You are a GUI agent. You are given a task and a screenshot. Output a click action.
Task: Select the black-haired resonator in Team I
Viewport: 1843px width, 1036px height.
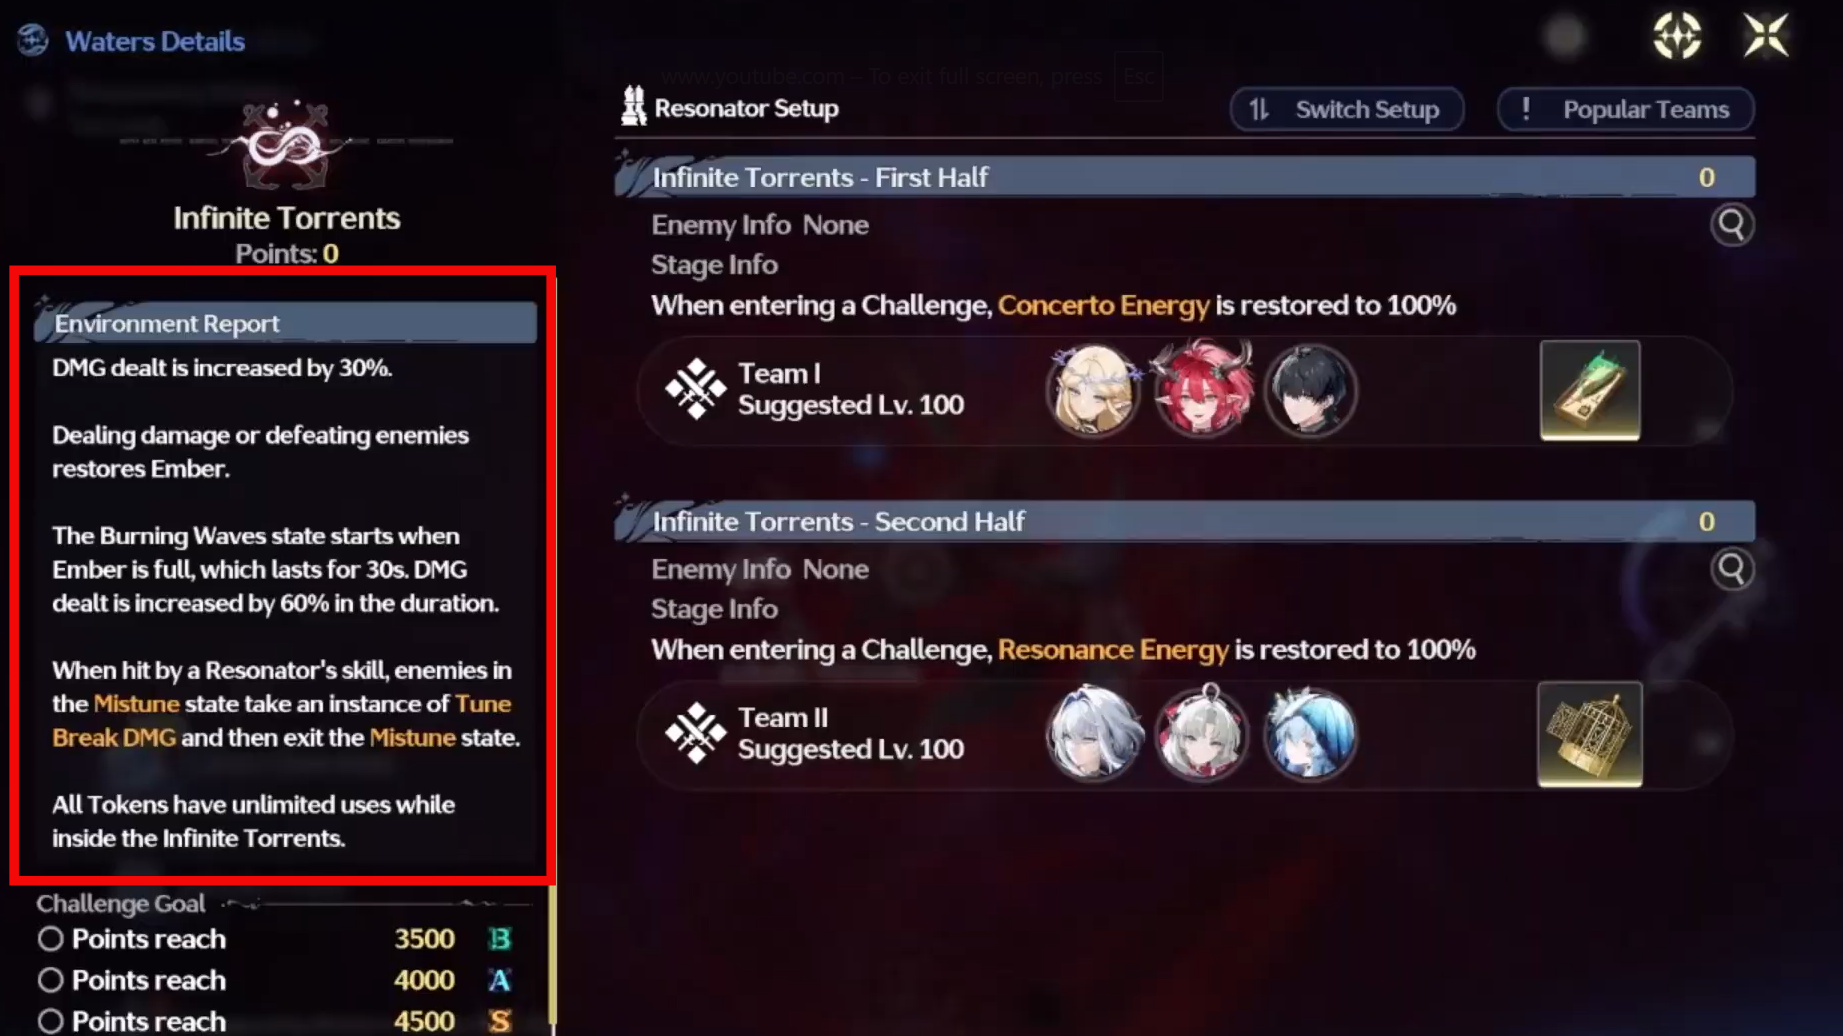coord(1311,390)
